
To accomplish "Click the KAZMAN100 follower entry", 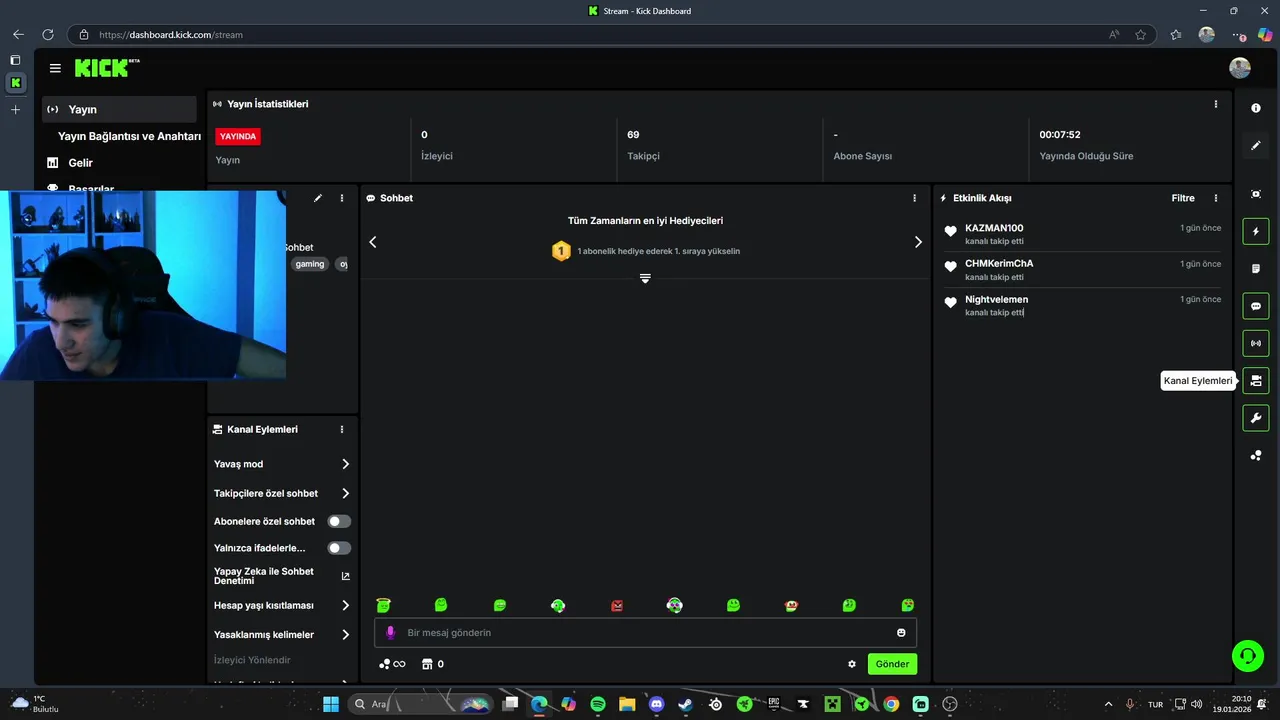I will [x=1081, y=234].
